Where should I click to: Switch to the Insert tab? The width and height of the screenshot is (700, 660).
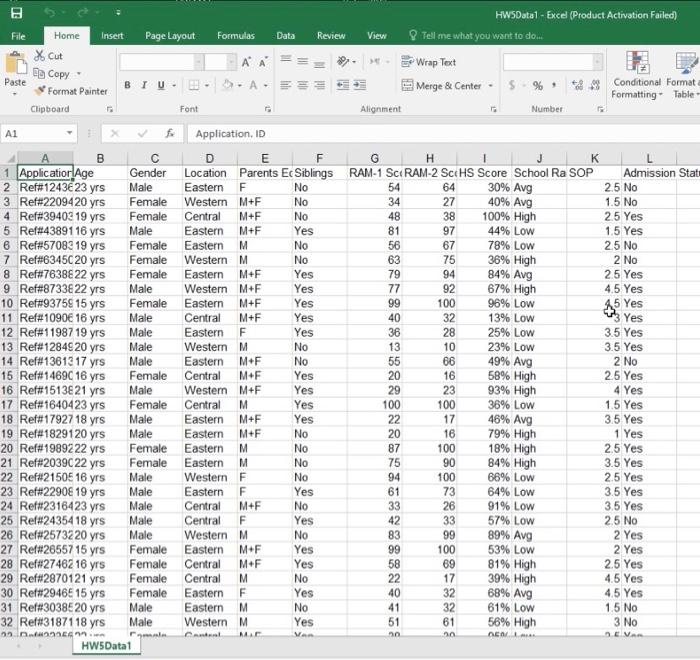point(112,36)
